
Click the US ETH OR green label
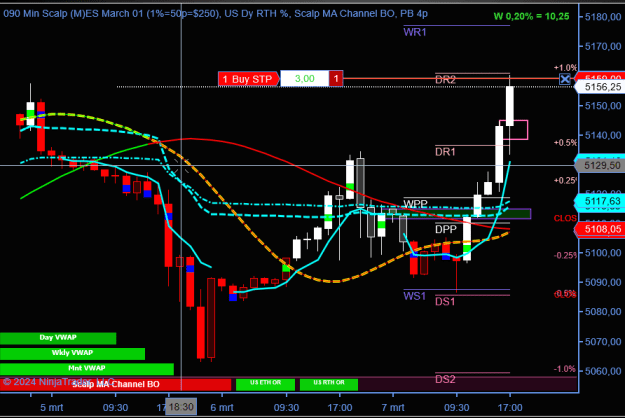click(x=265, y=384)
